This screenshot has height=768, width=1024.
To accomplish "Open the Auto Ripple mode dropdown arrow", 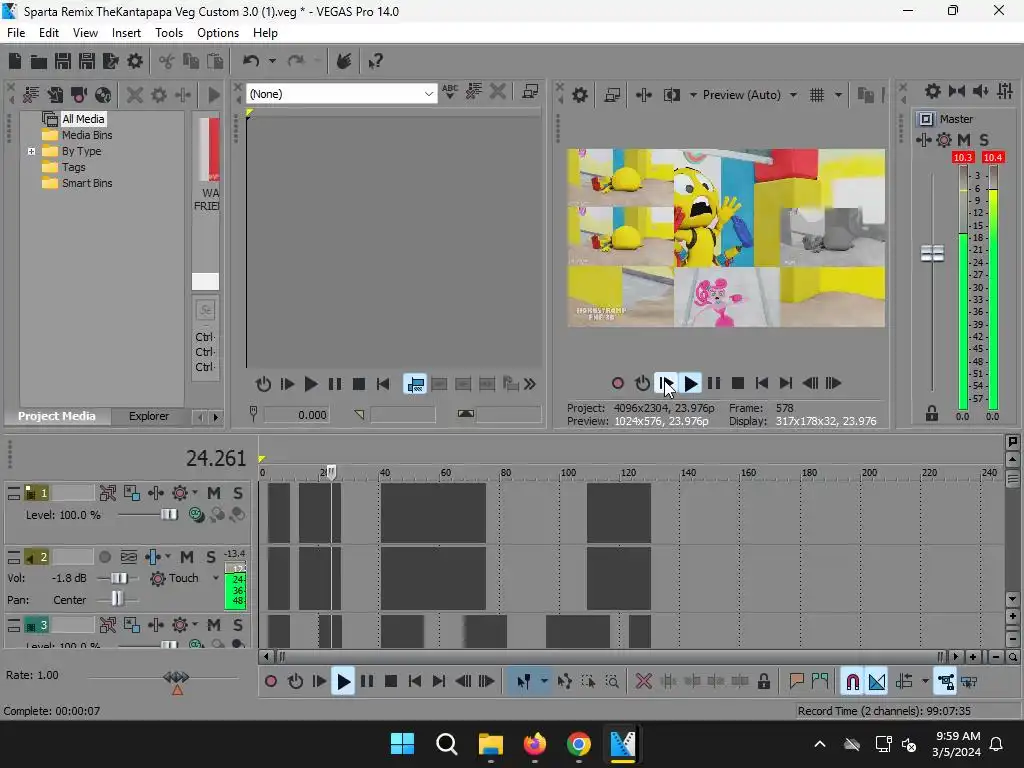I will (x=925, y=682).
